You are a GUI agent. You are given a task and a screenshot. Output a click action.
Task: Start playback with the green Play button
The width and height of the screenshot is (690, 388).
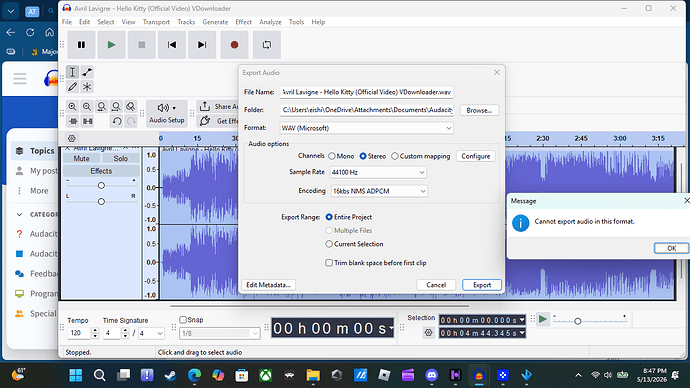point(111,44)
